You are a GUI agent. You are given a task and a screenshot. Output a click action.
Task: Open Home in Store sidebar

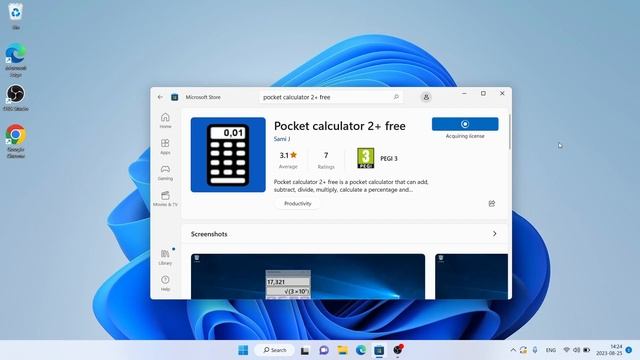point(165,120)
